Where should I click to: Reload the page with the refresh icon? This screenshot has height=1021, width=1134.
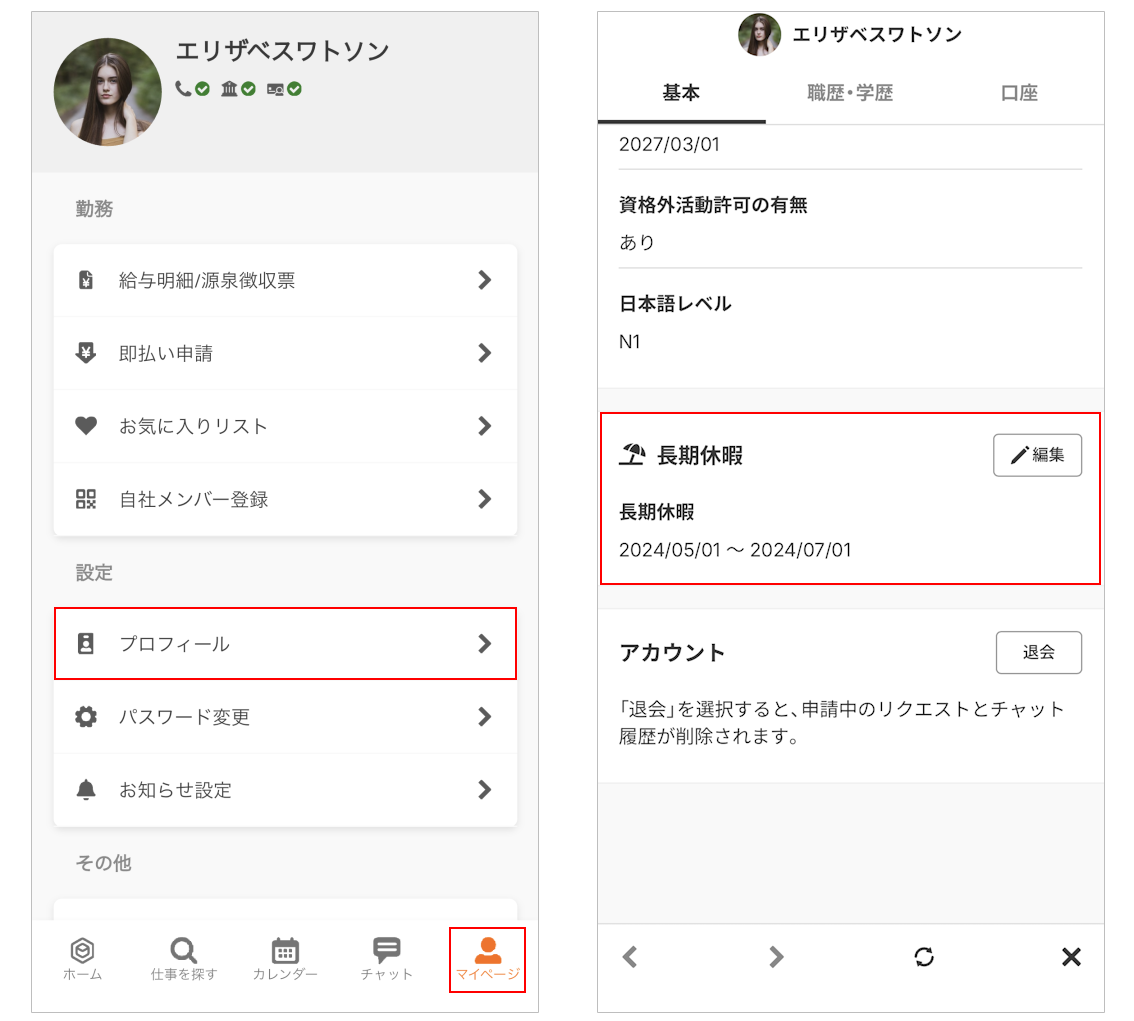point(924,957)
